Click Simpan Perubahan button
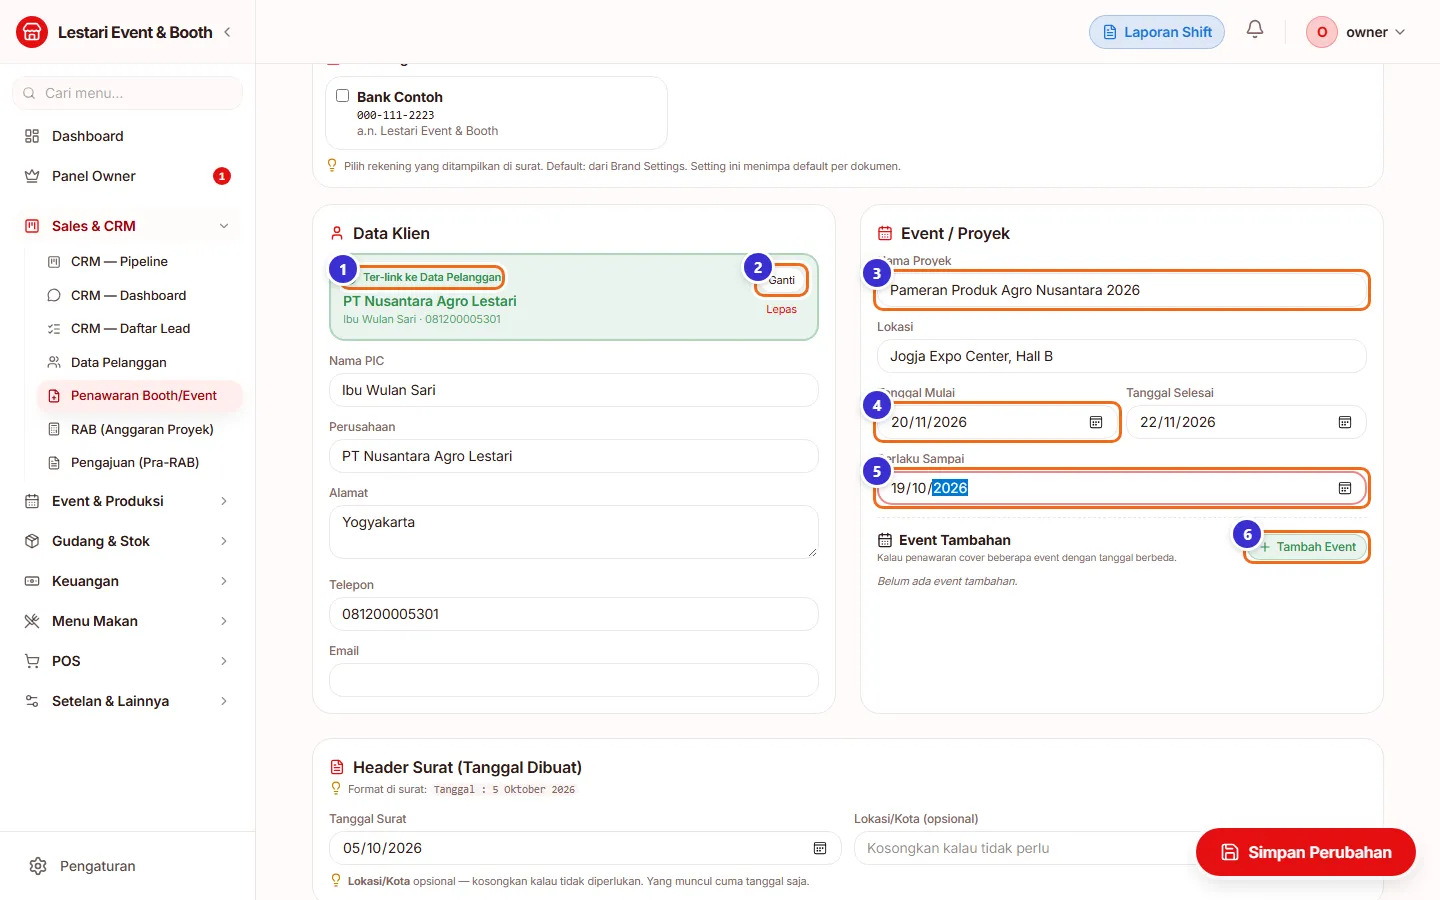Viewport: 1440px width, 900px height. (1306, 852)
